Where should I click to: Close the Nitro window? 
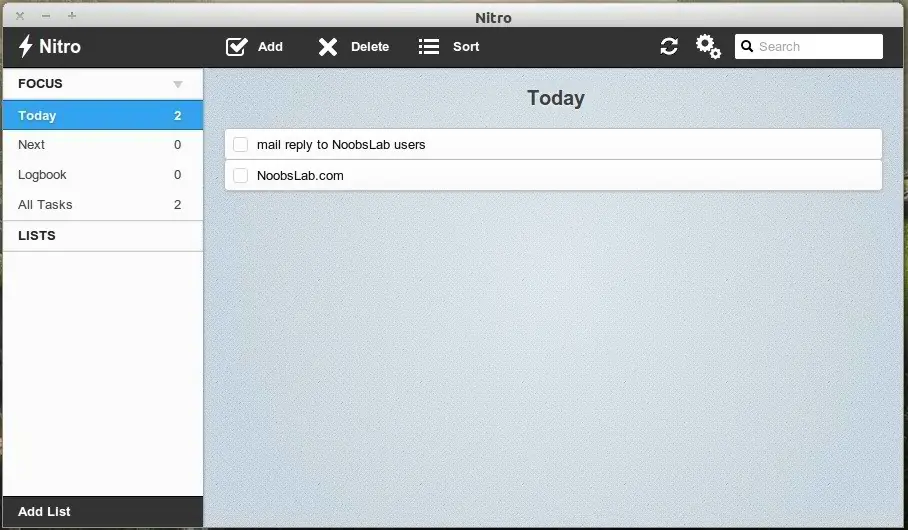point(20,16)
